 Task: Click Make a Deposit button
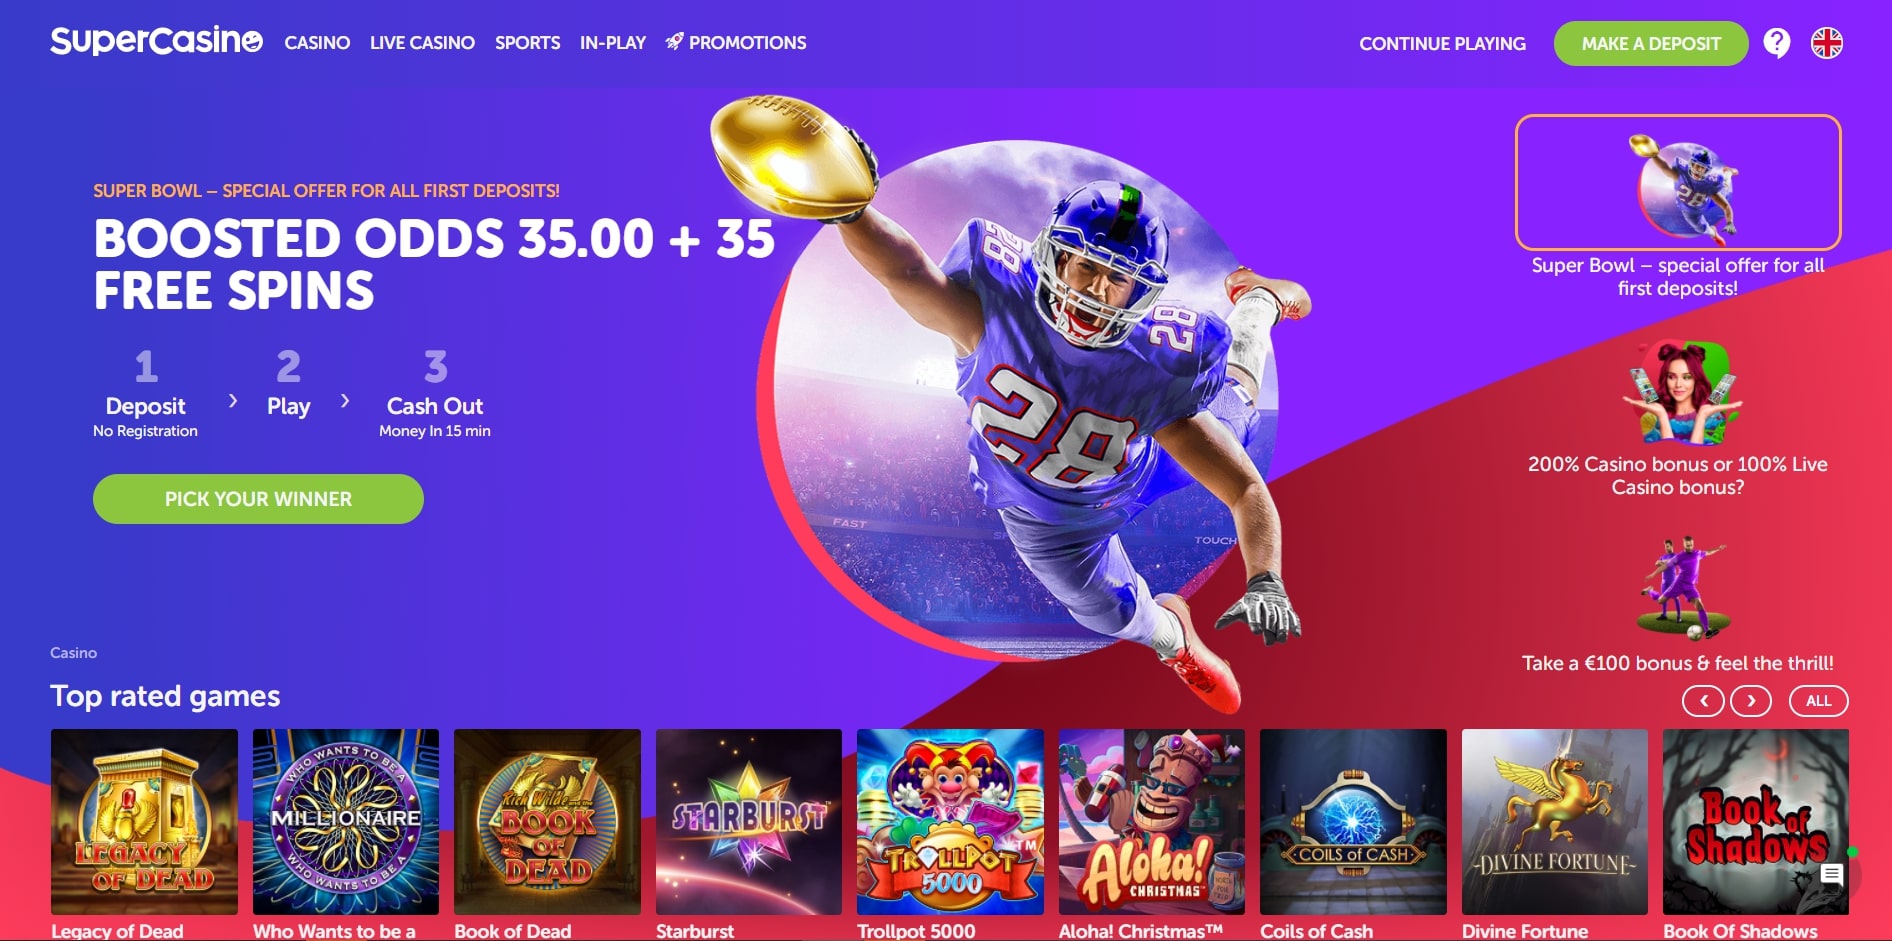[x=1651, y=43]
